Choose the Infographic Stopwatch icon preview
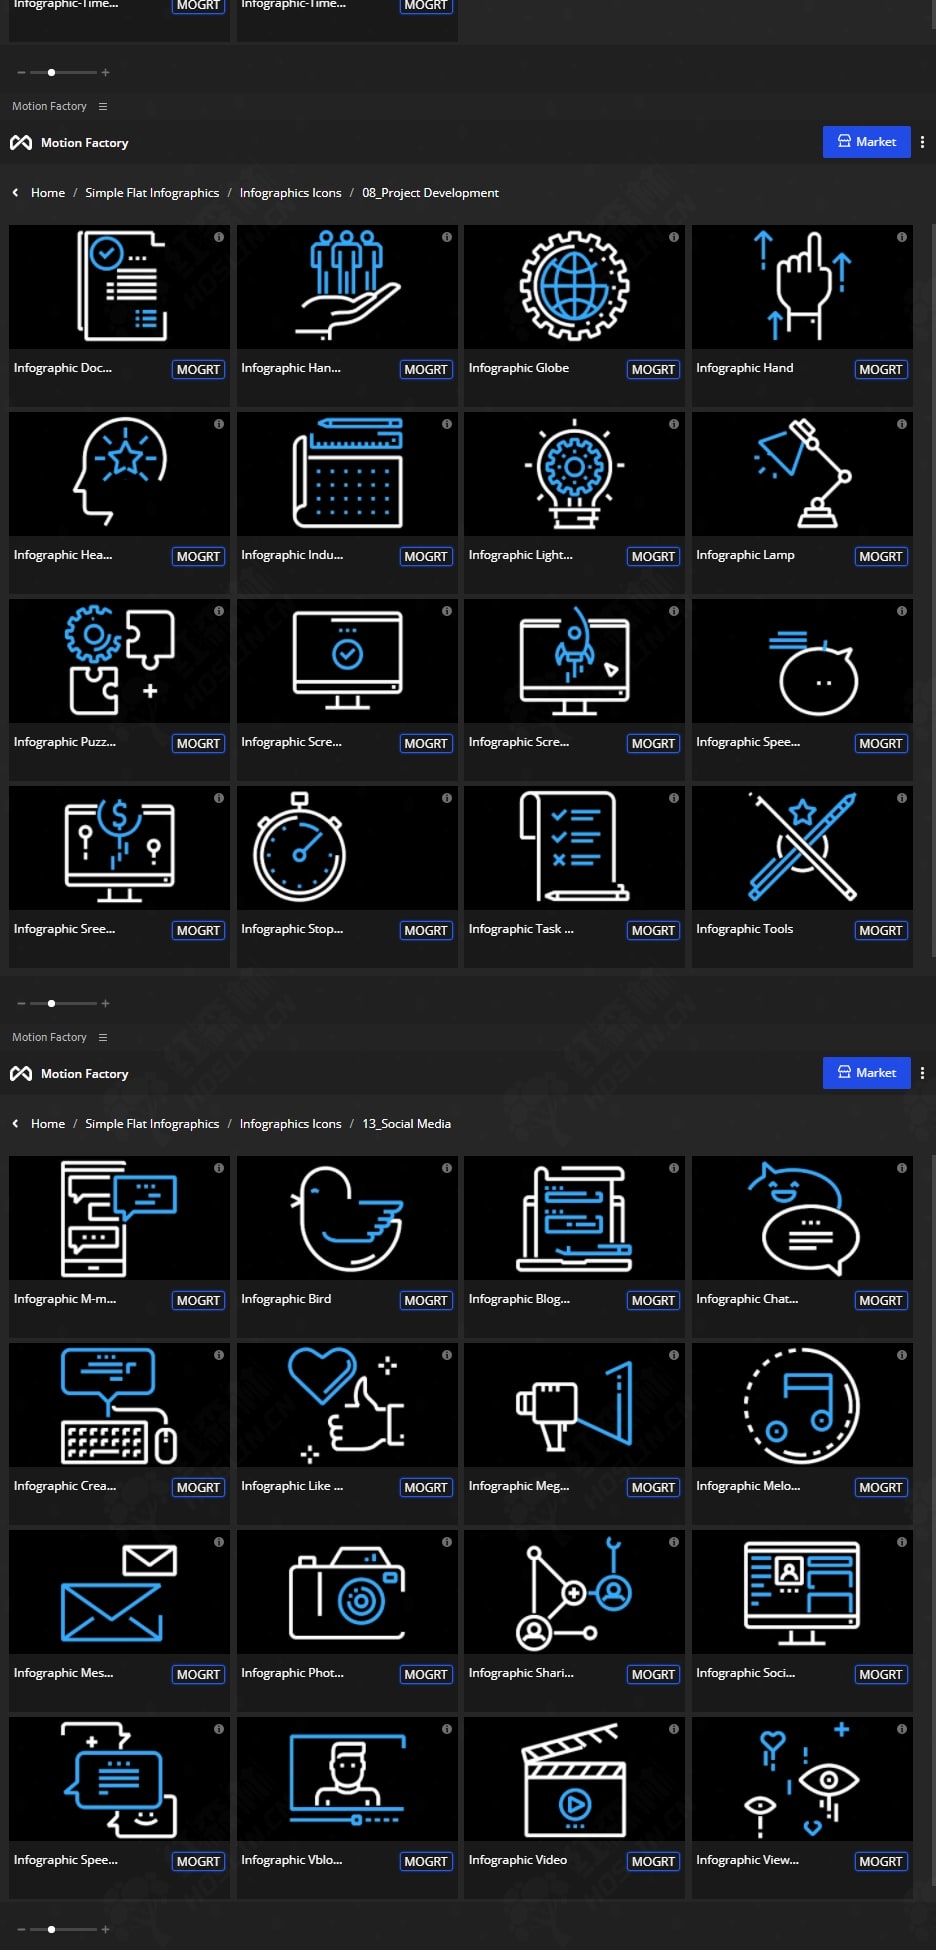This screenshot has height=1950, width=936. pyautogui.click(x=347, y=847)
